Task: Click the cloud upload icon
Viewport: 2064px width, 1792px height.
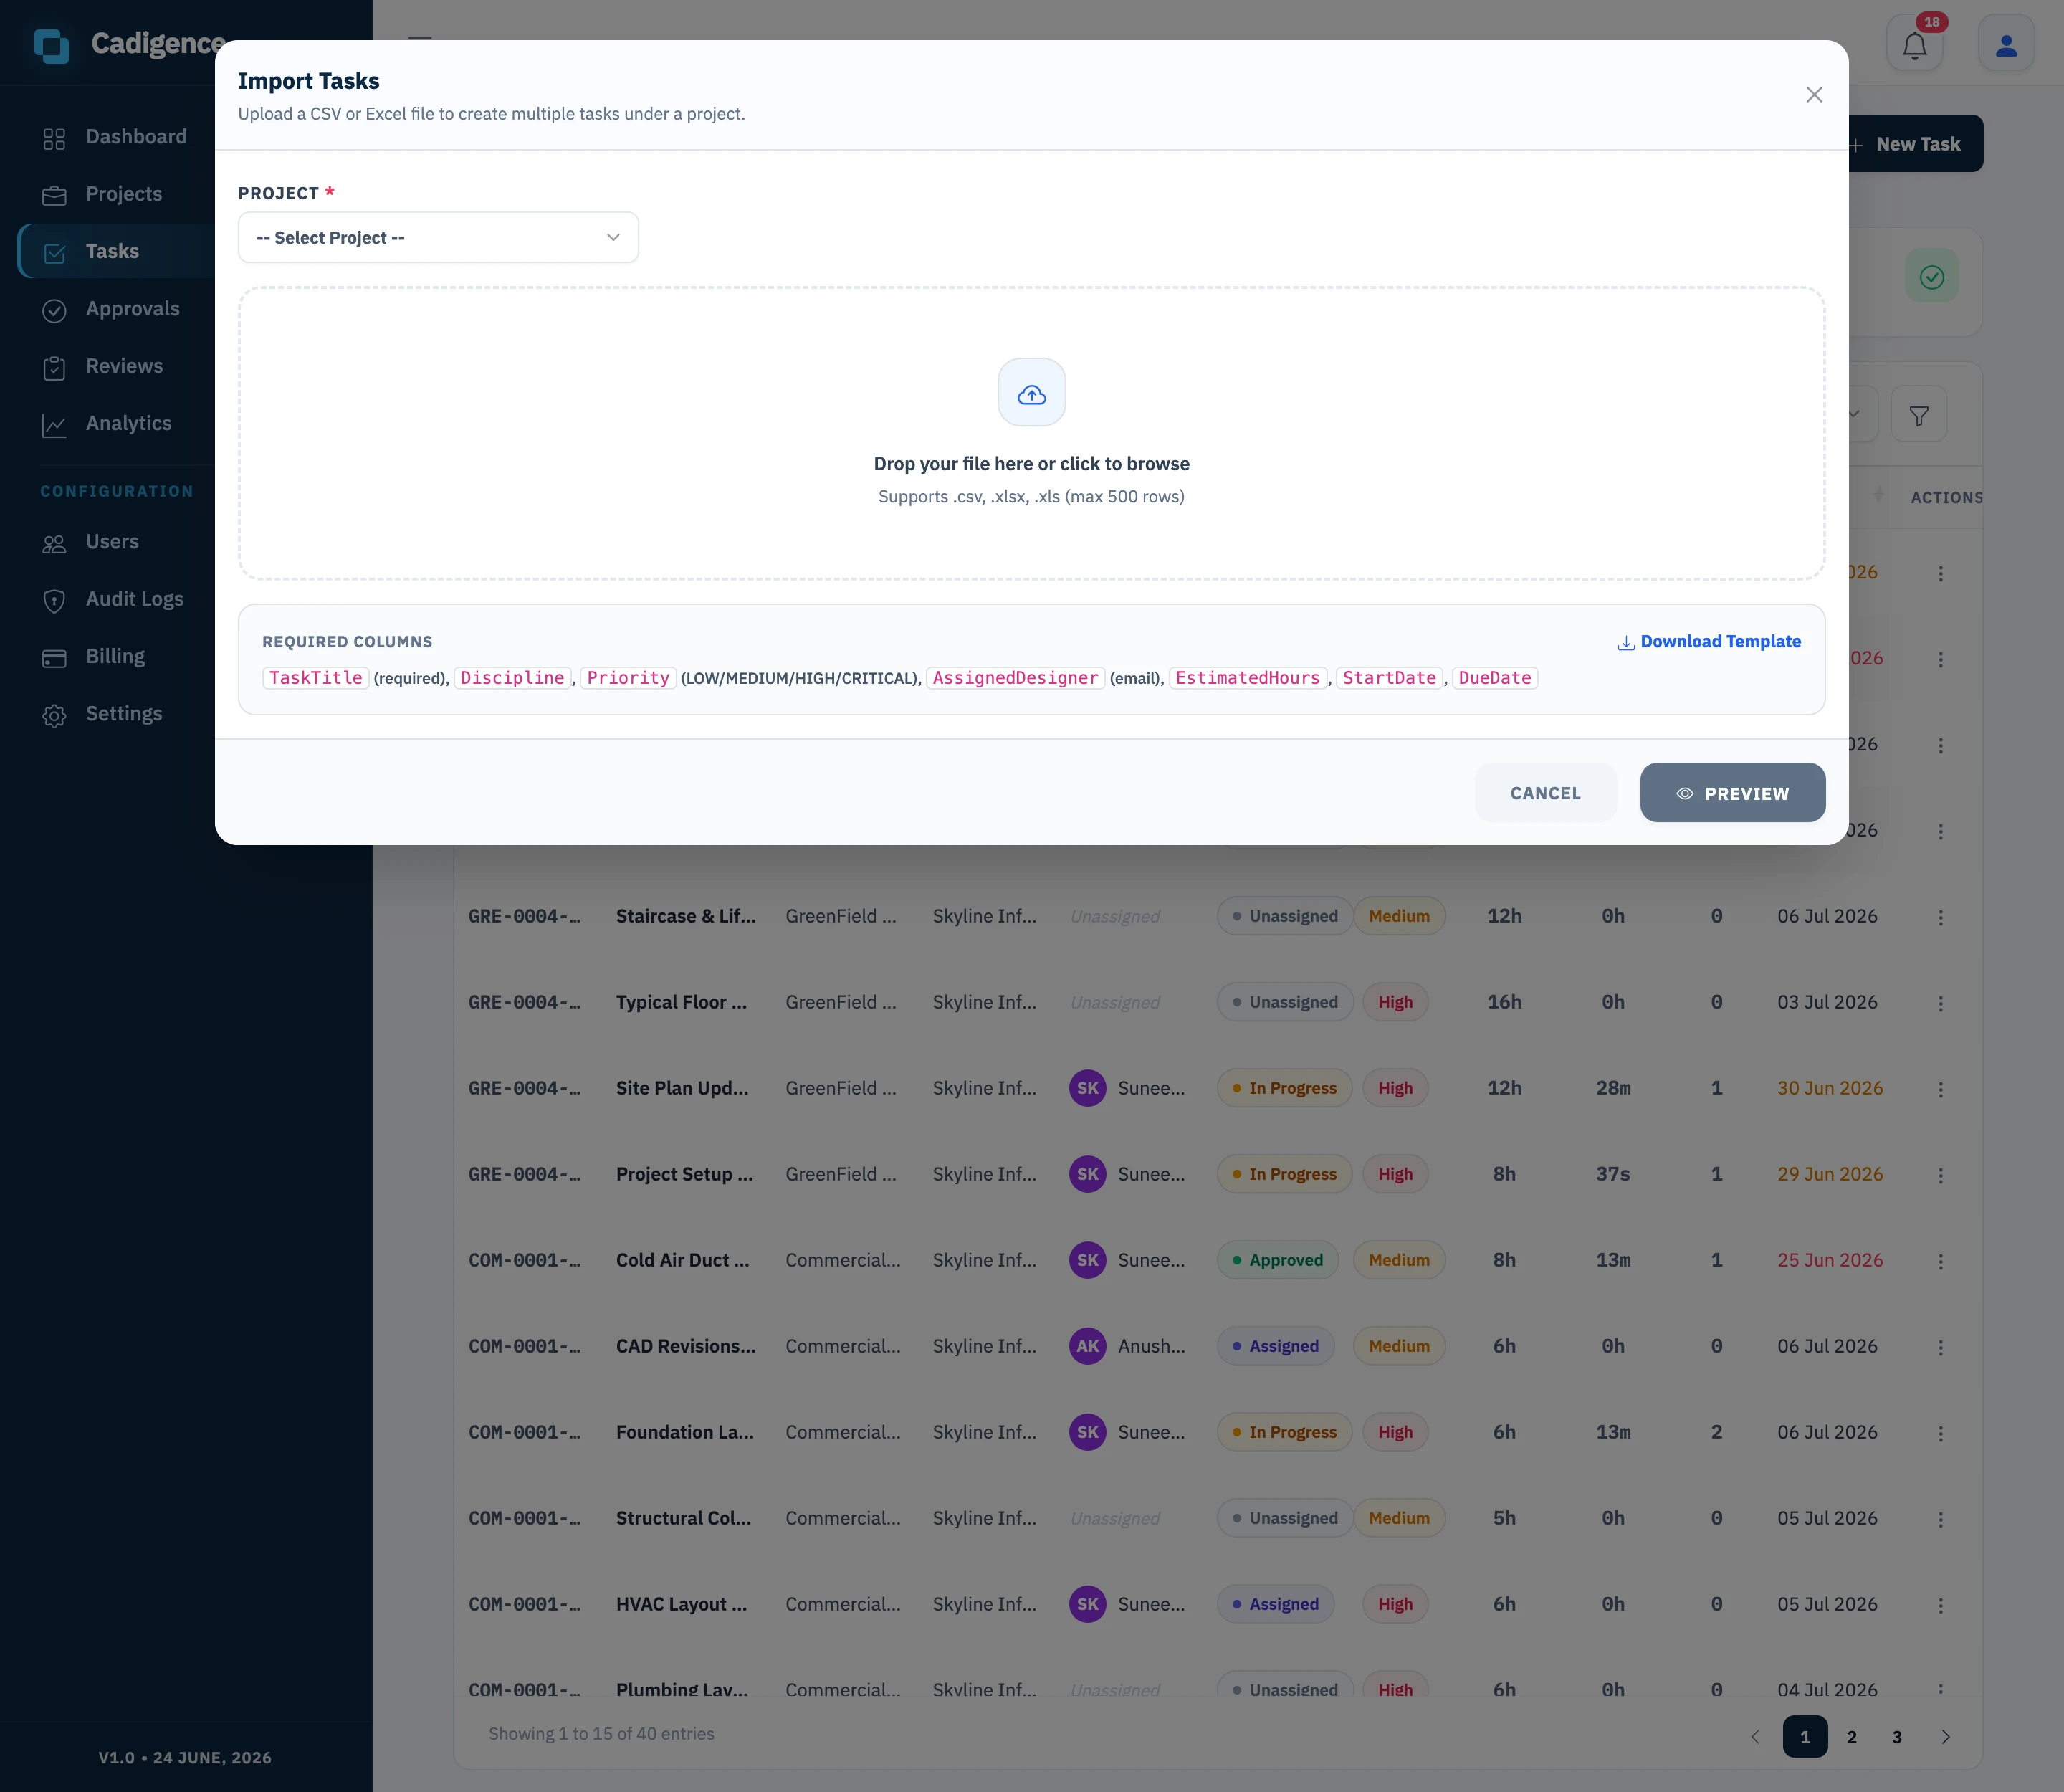Action: point(1031,393)
